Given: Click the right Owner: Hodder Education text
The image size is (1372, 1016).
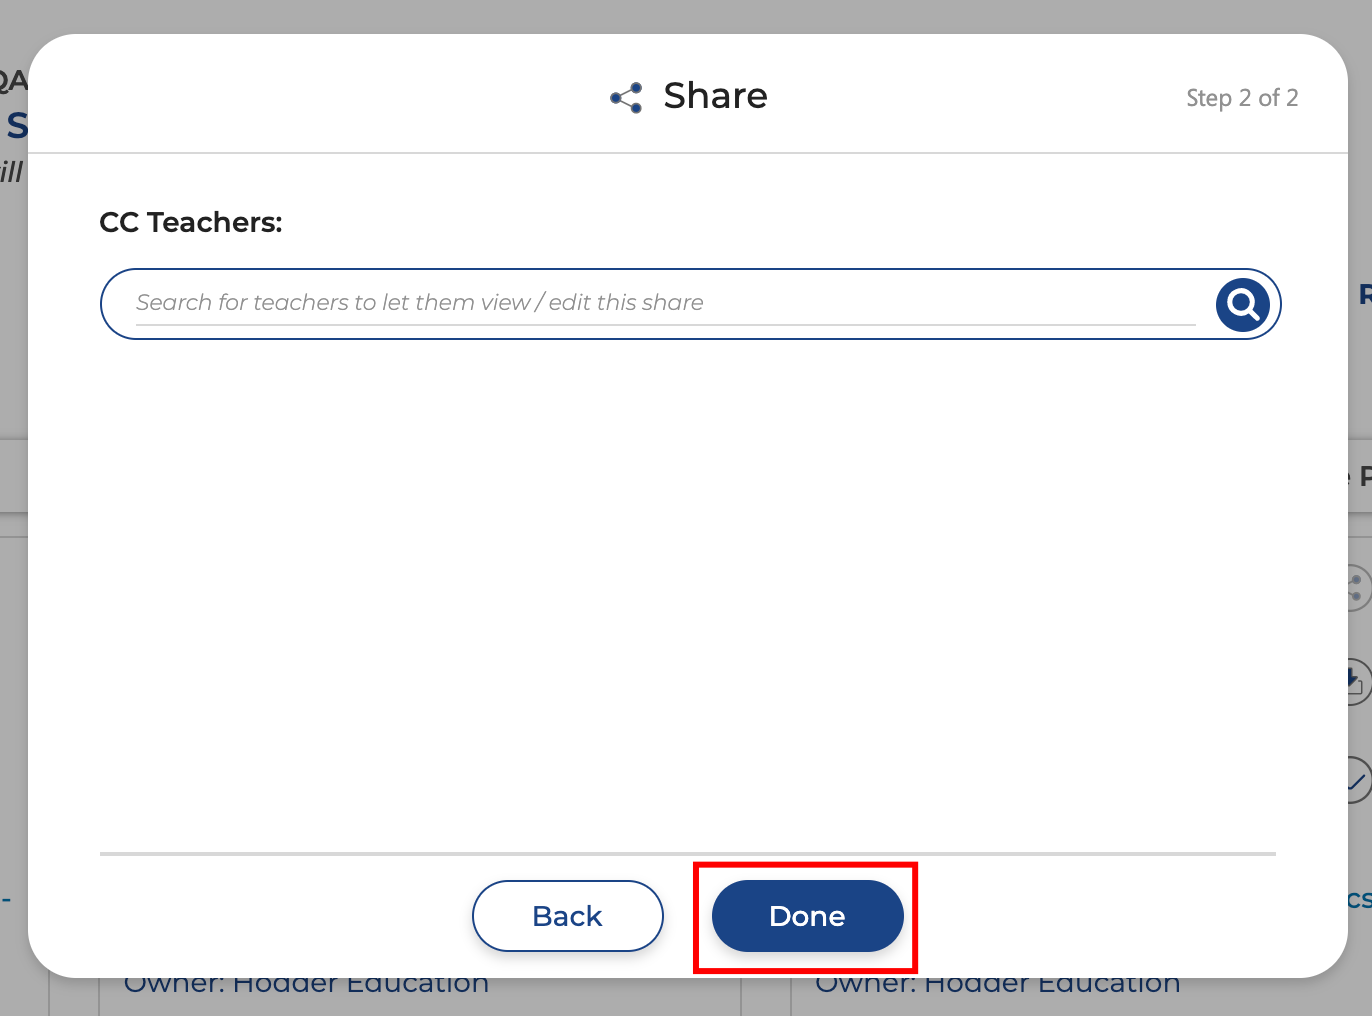Looking at the screenshot, I should point(997,986).
